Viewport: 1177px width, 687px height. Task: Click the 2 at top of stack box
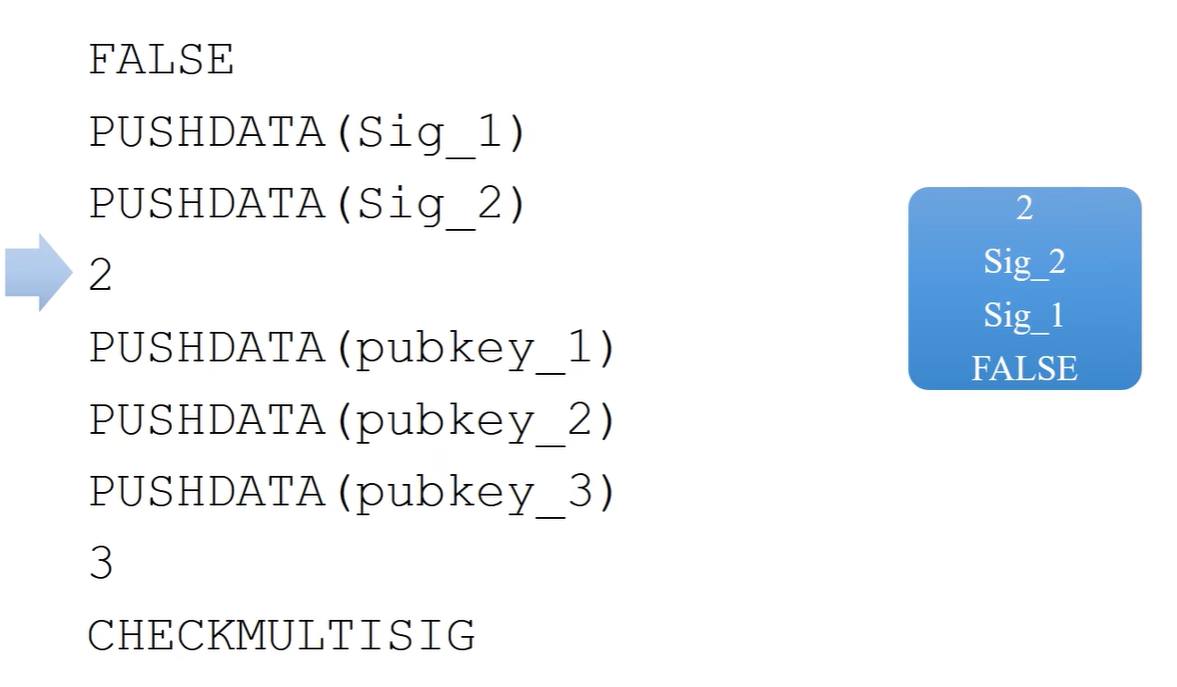[x=1025, y=208]
